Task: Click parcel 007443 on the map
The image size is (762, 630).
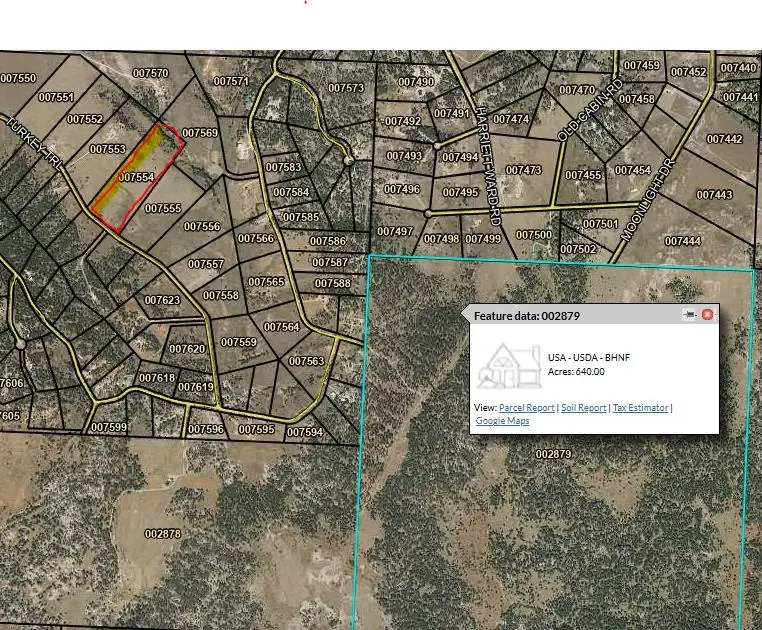Action: click(x=713, y=195)
